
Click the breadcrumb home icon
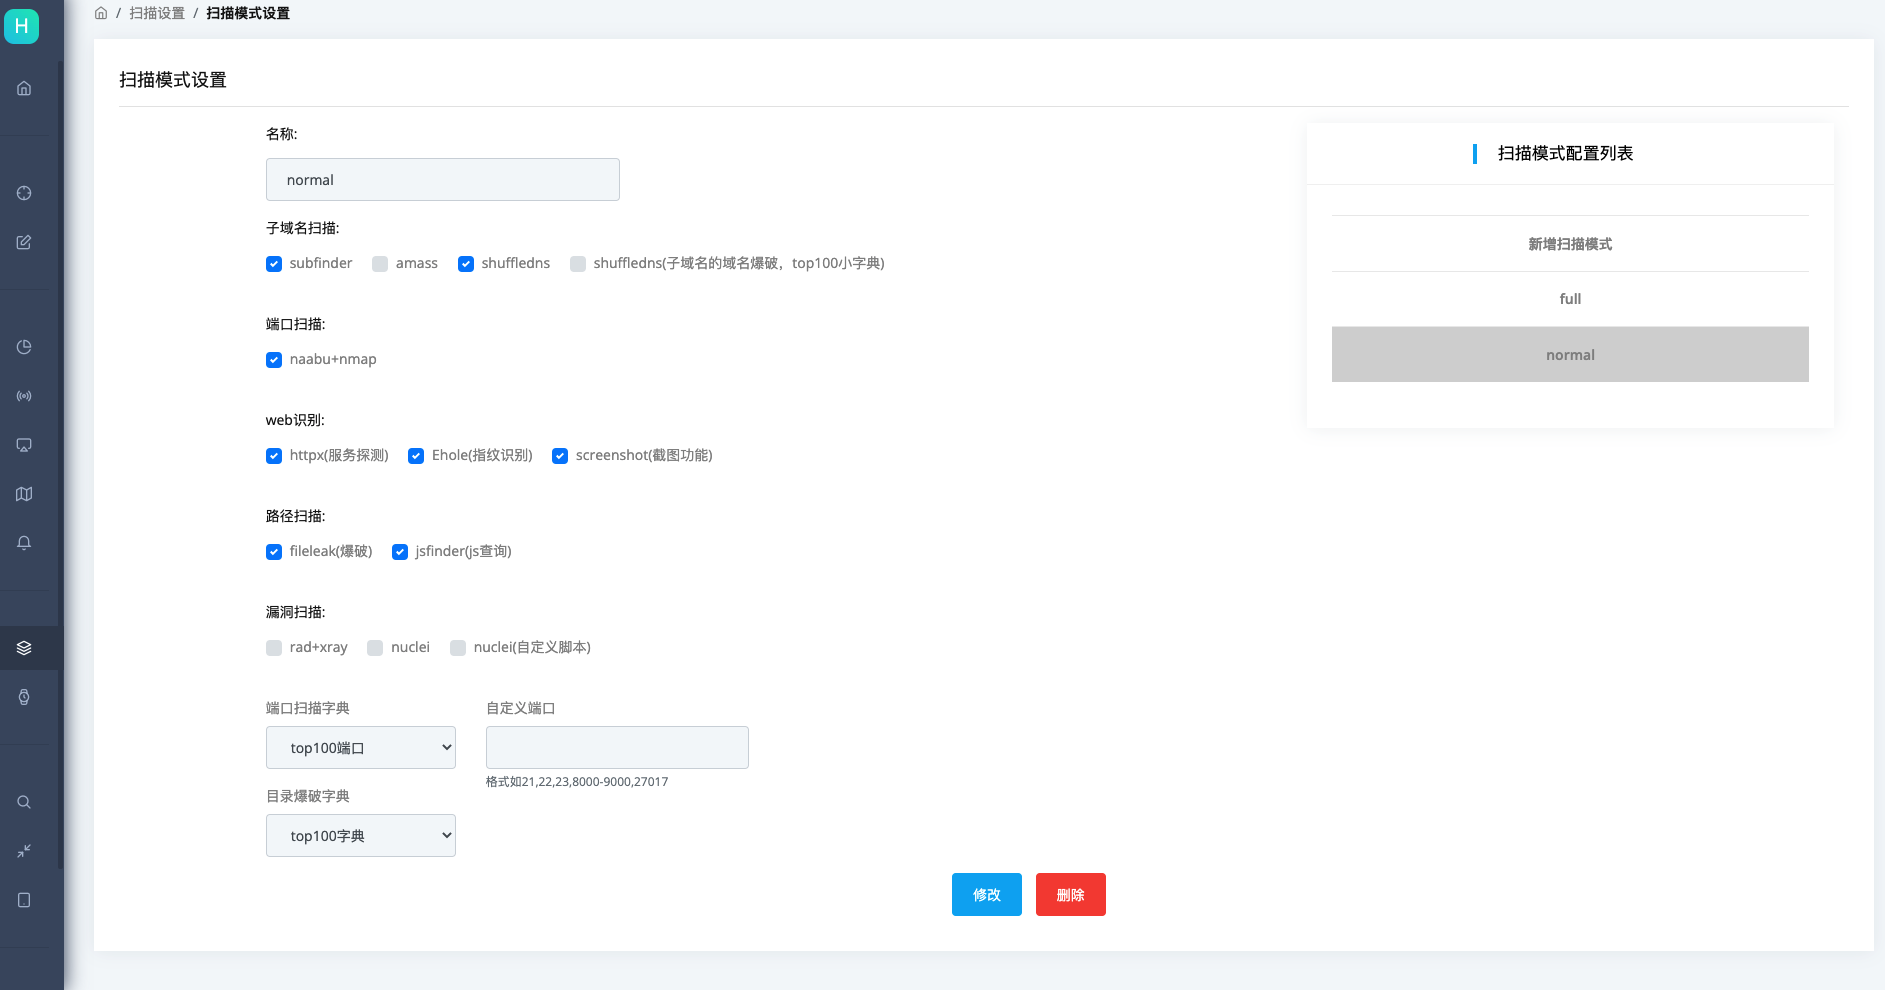point(101,13)
